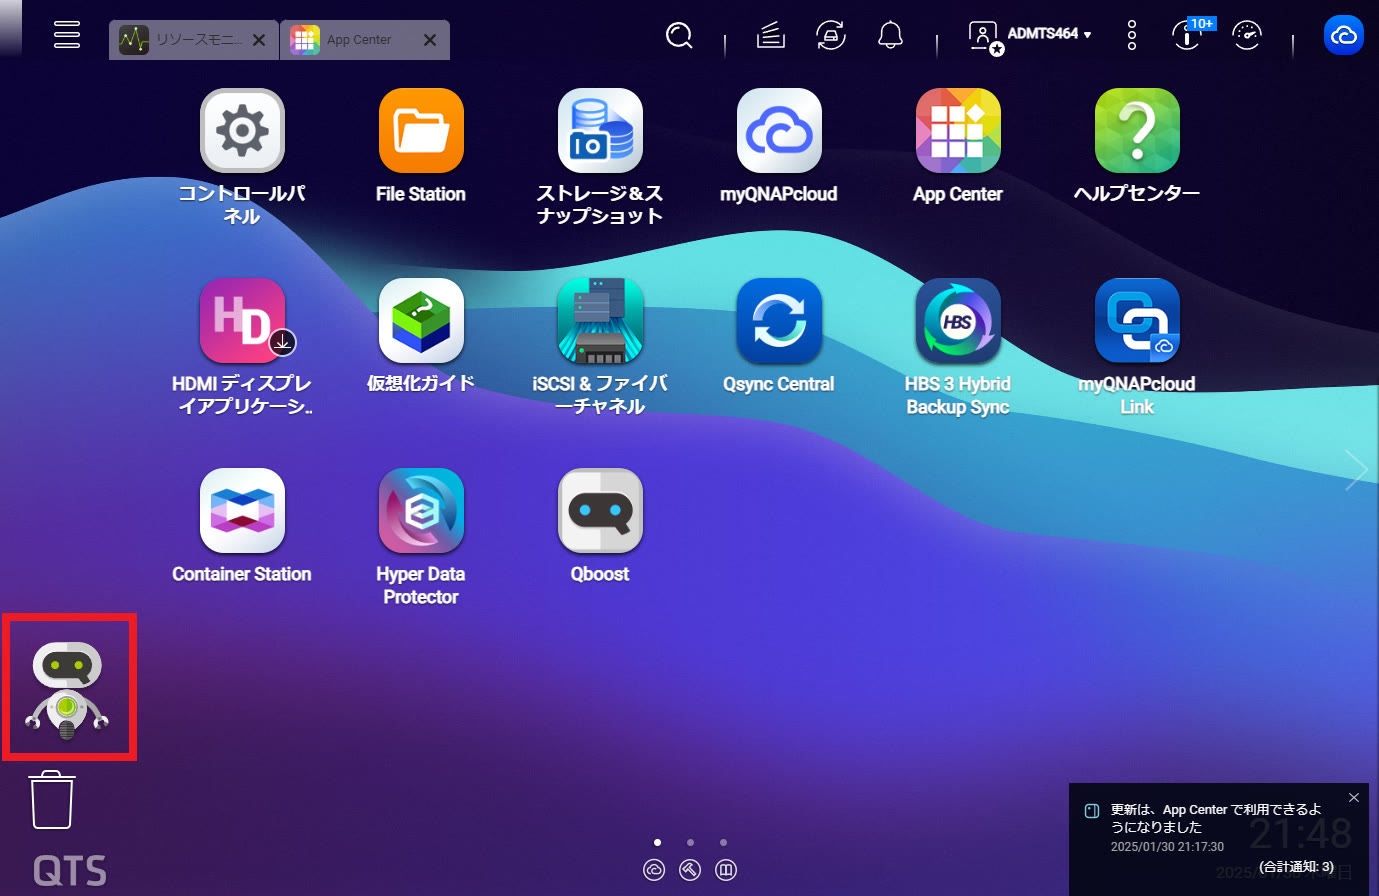Launch HBS 3 Hybrid Backup Sync
1379x896 pixels.
(x=958, y=321)
